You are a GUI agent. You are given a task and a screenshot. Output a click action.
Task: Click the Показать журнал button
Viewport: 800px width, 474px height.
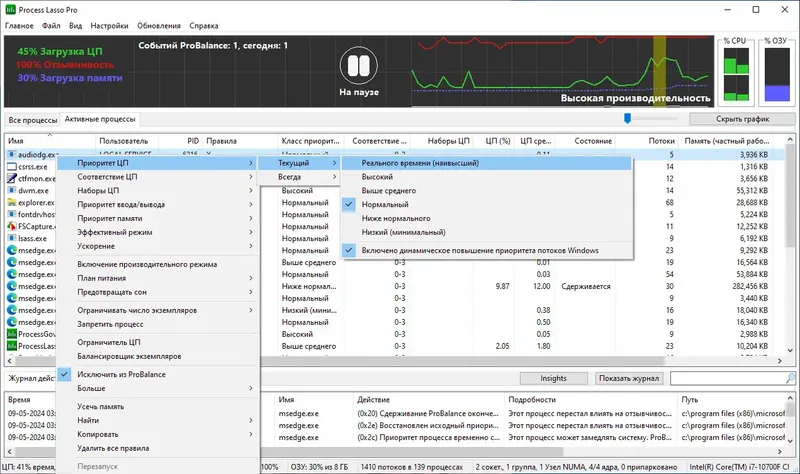coord(629,378)
